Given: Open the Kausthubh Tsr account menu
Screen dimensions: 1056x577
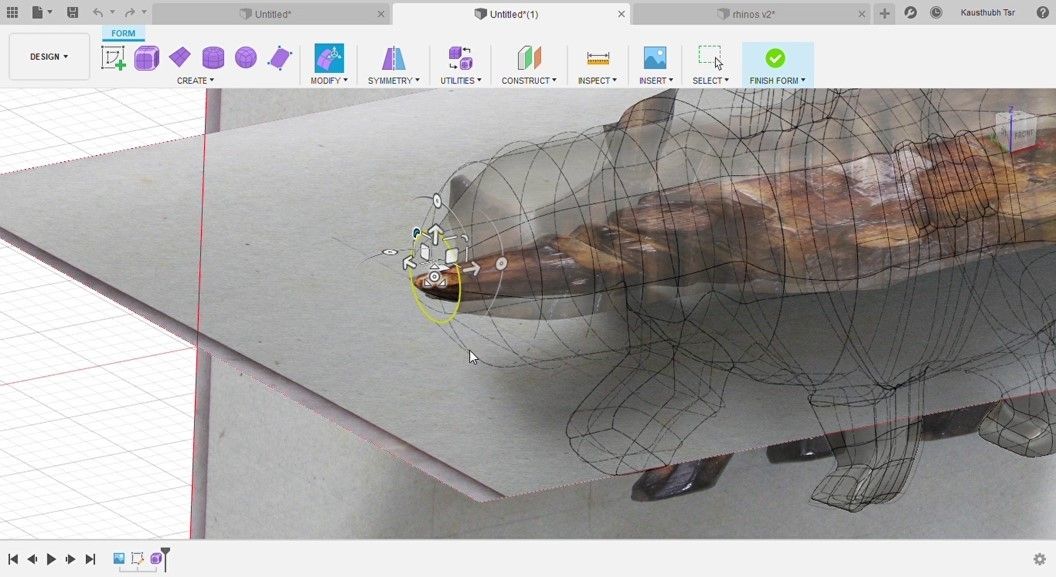Looking at the screenshot, I should coord(987,13).
